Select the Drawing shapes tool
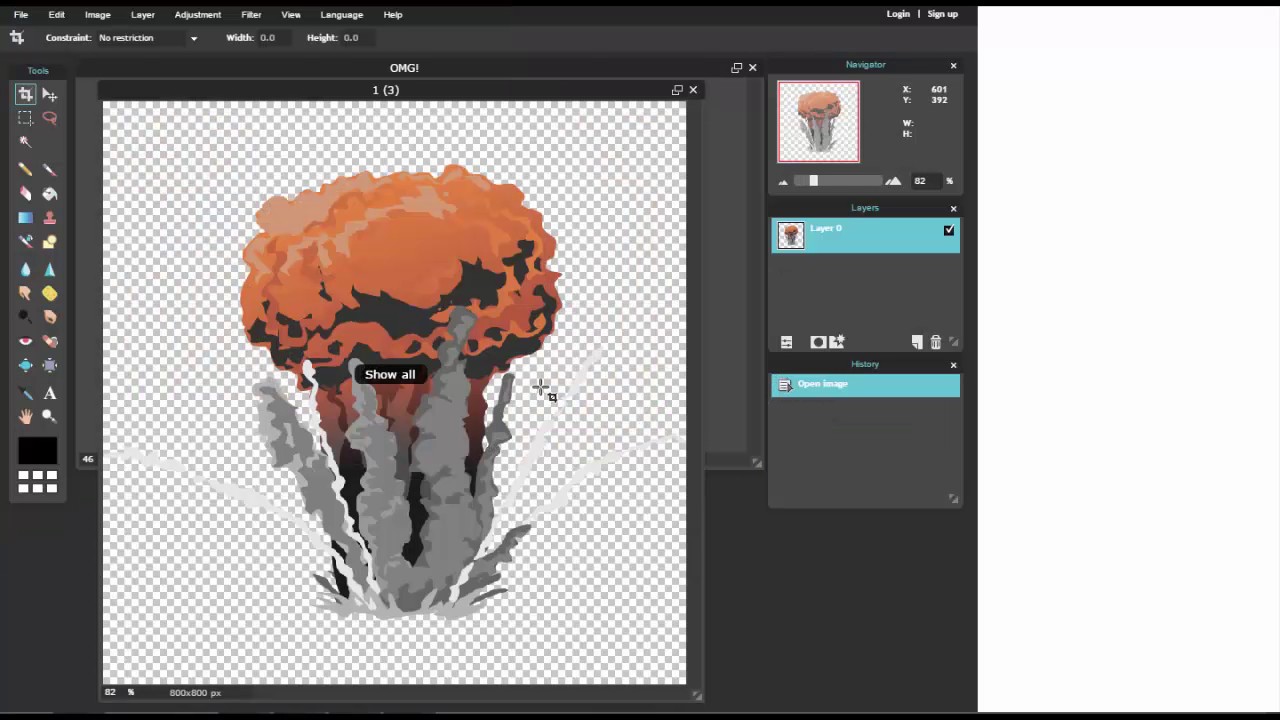This screenshot has height=720, width=1280. click(50, 242)
